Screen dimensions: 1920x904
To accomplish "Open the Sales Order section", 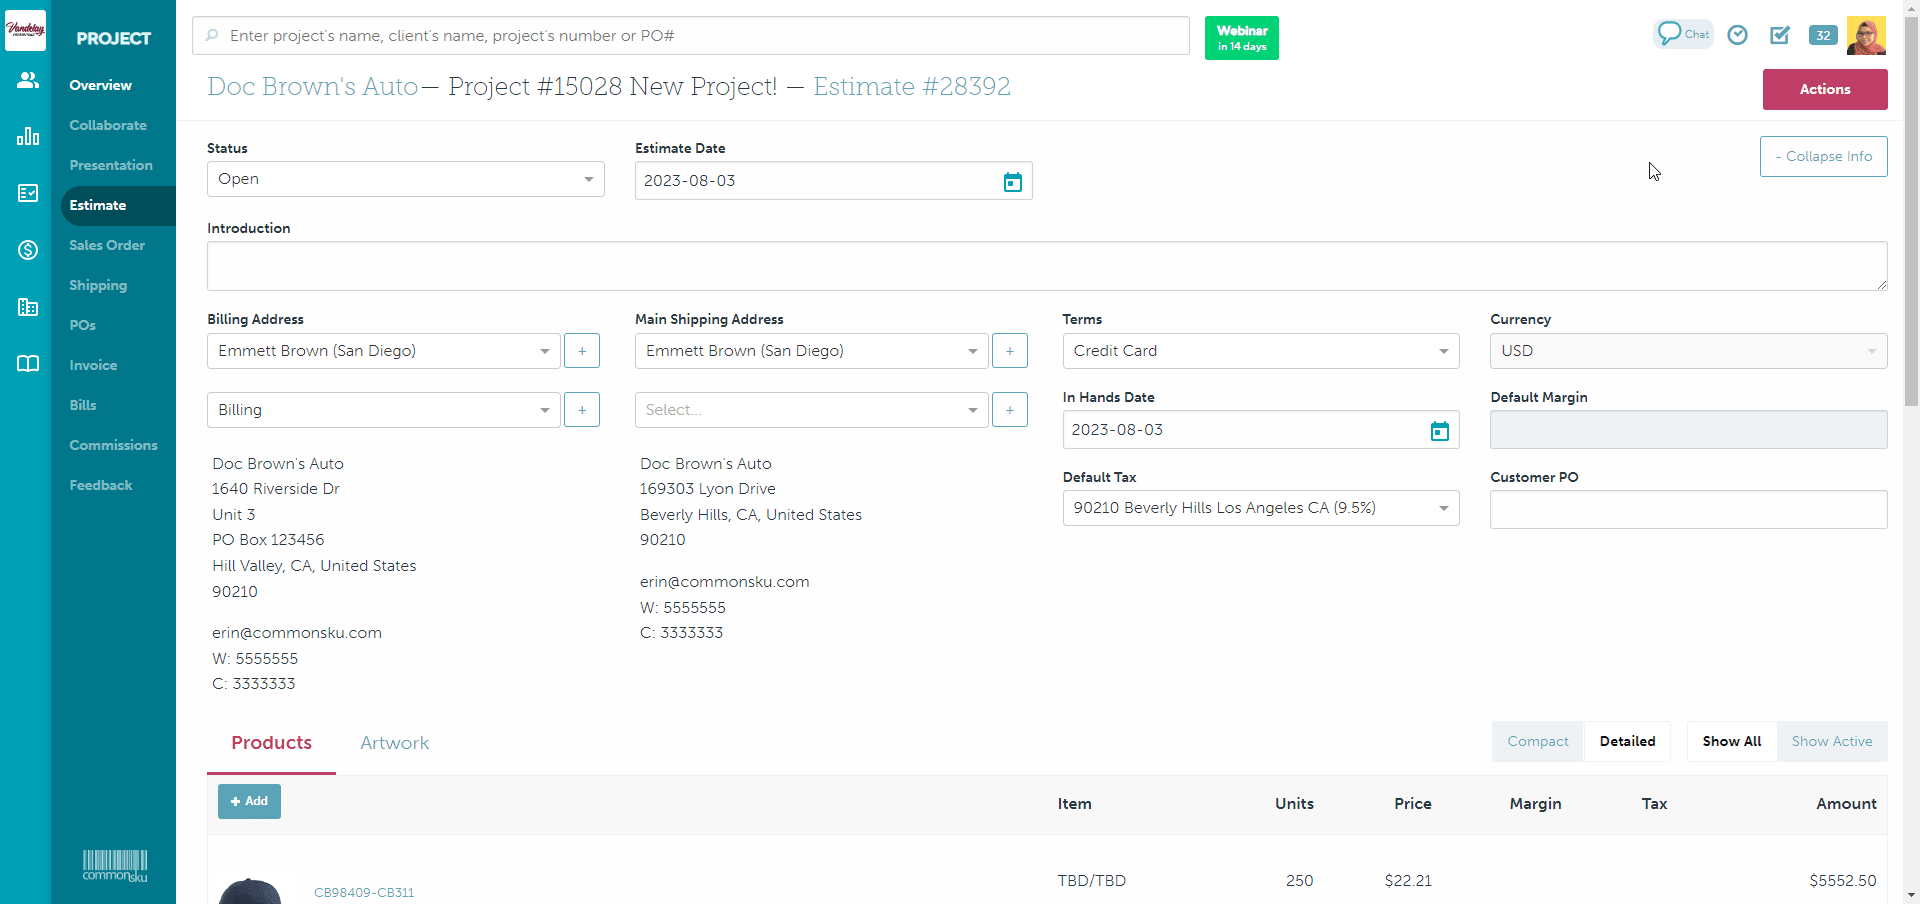I will [107, 245].
